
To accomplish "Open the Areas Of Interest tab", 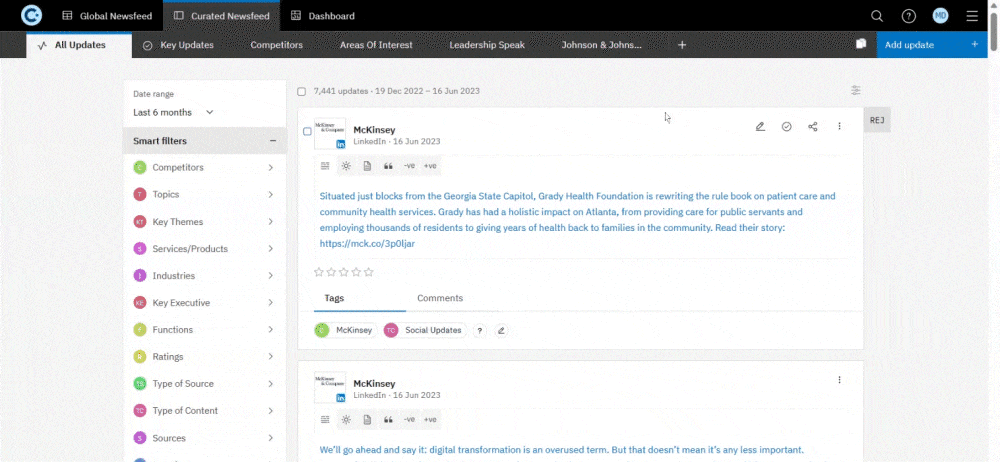I will coord(376,45).
